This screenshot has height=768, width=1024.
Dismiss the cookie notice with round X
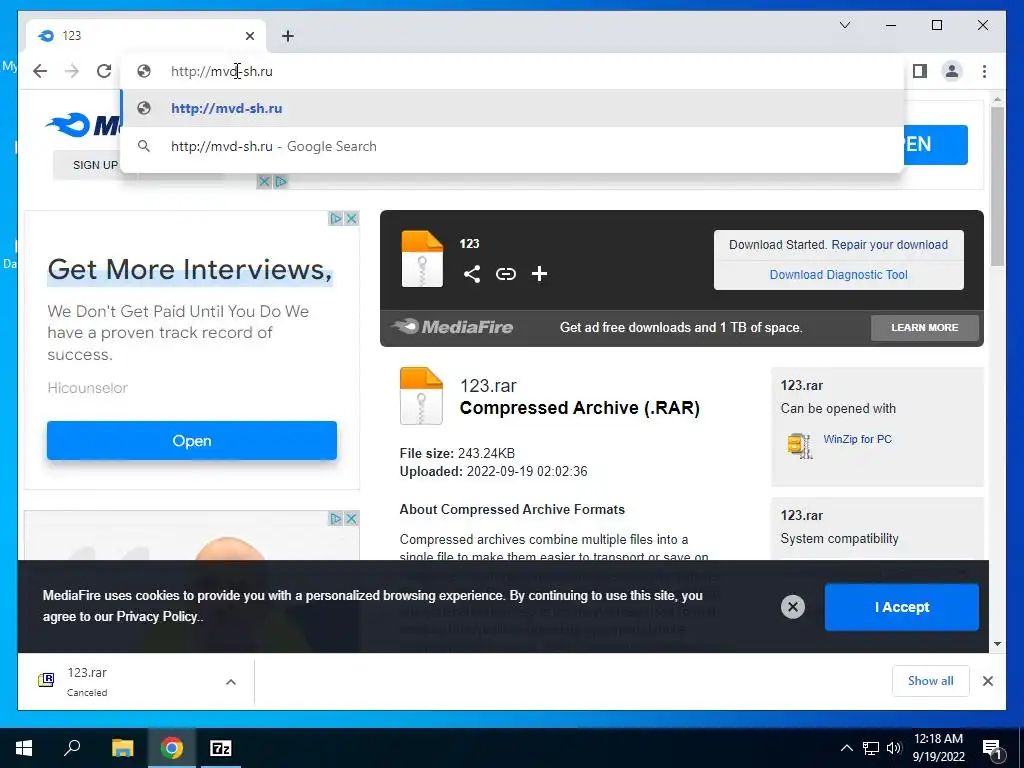(793, 607)
